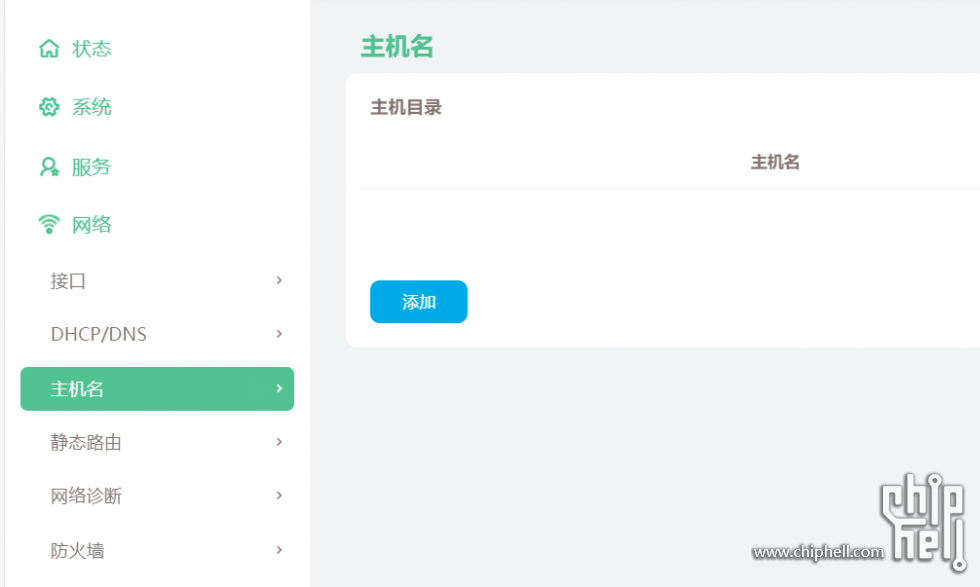Click the gear icon beside 系统

coord(49,107)
